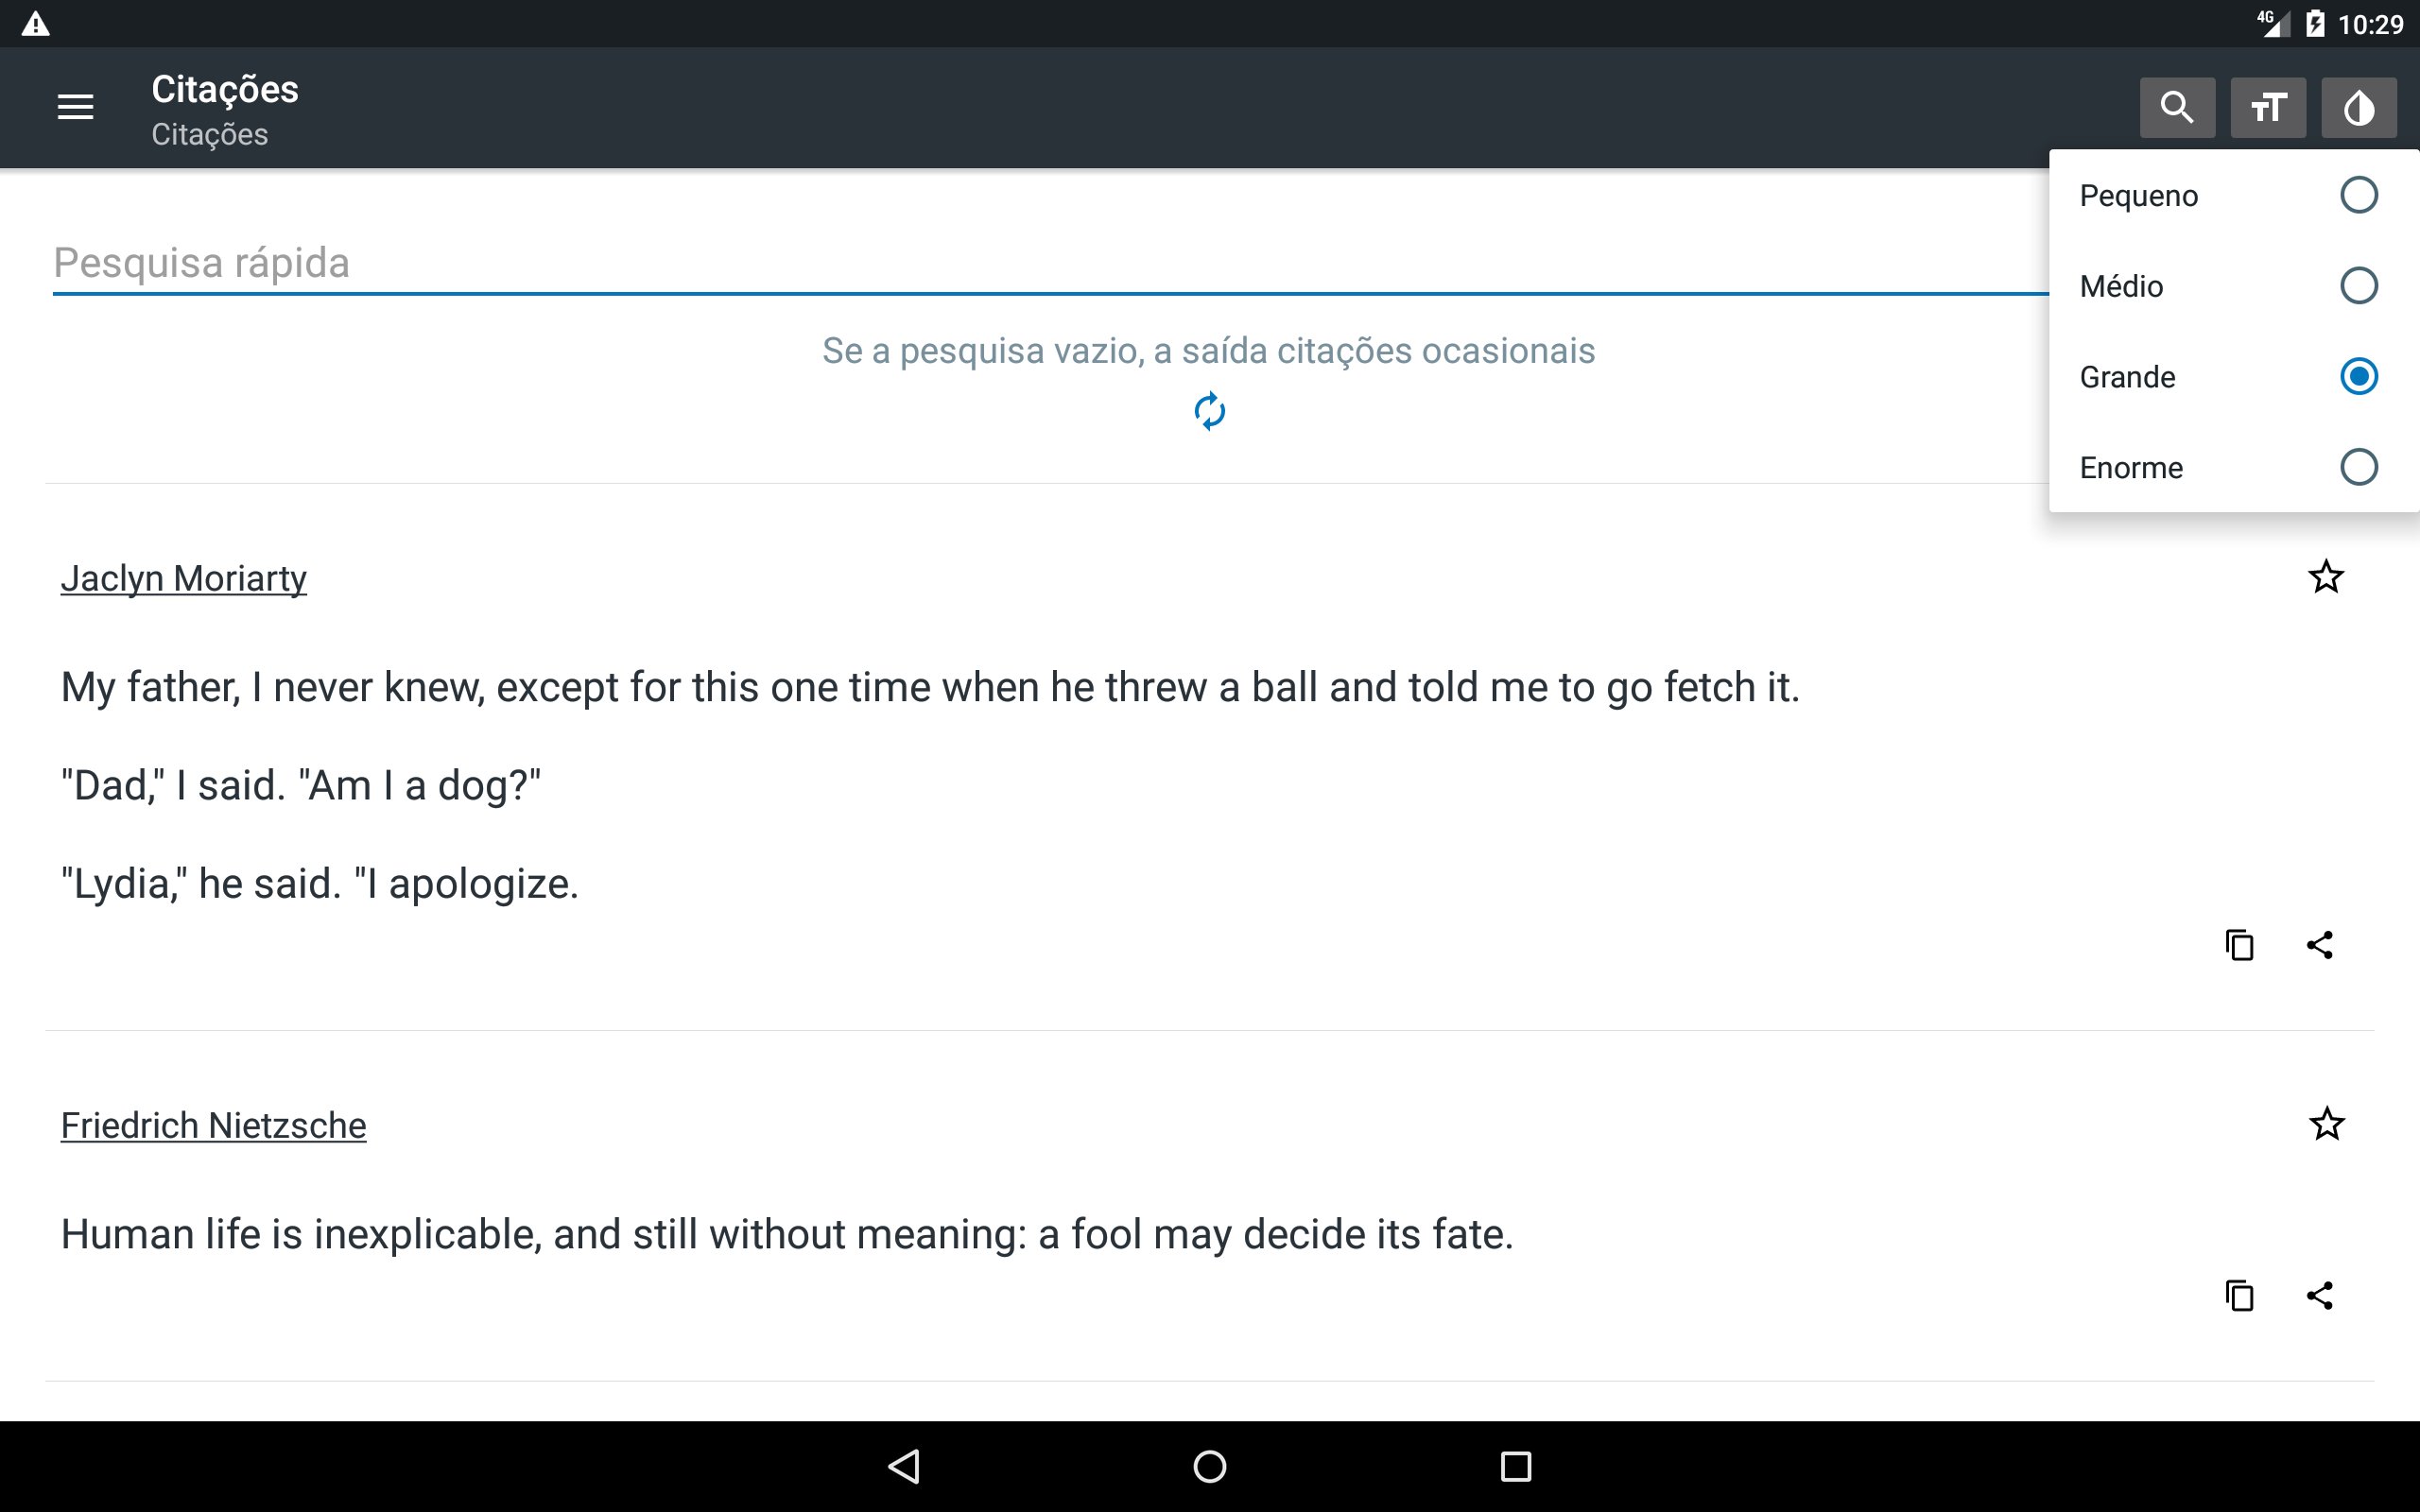Image resolution: width=2420 pixels, height=1512 pixels.
Task: Refresh the random quotes
Action: coord(1209,411)
